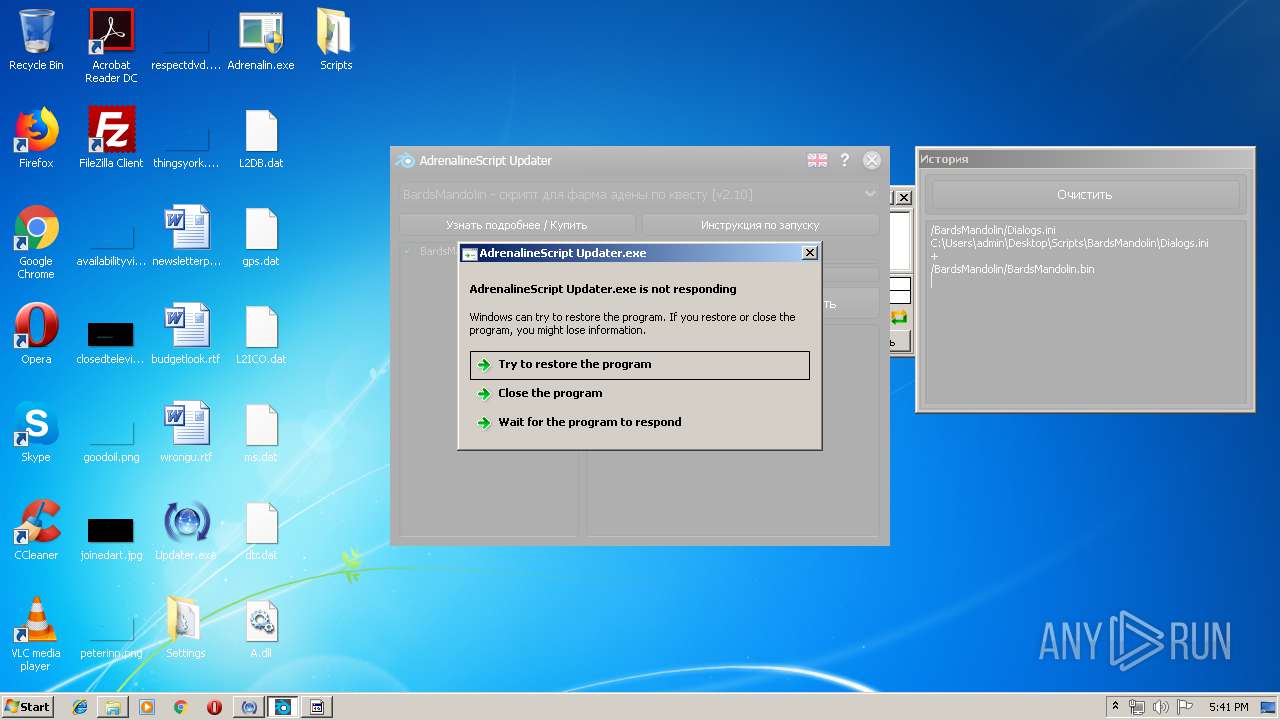1280x720 pixels.
Task: Select the dtc.dat file
Action: [261, 530]
